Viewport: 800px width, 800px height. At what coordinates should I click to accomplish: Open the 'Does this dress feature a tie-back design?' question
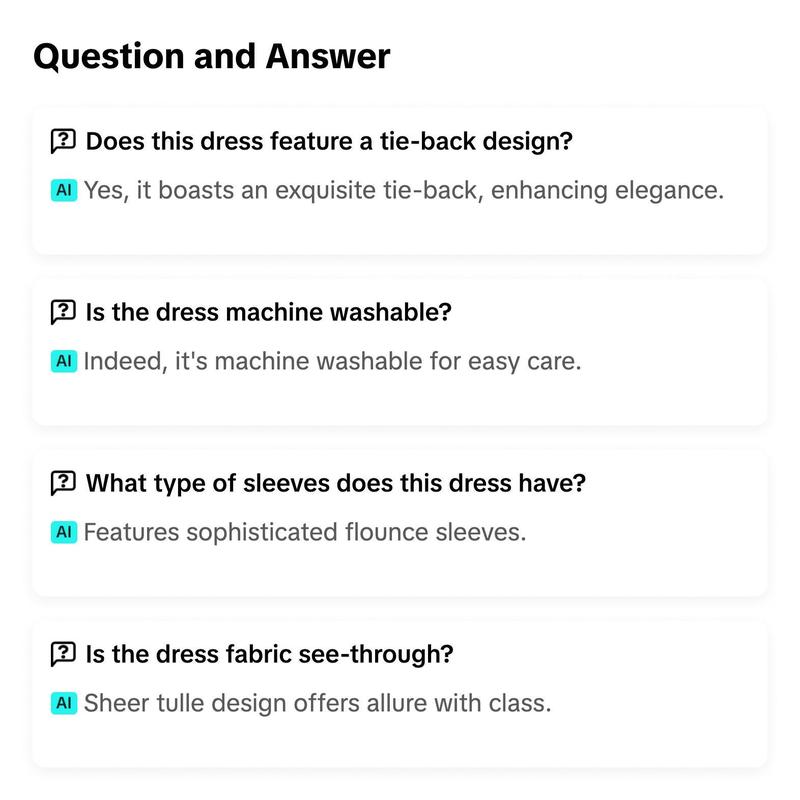coord(329,141)
